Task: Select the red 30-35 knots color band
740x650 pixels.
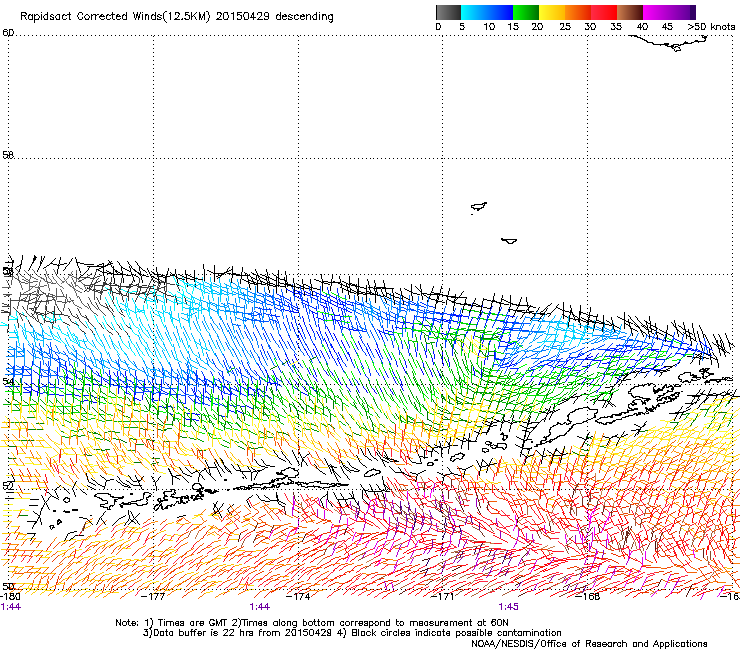Action: click(604, 12)
